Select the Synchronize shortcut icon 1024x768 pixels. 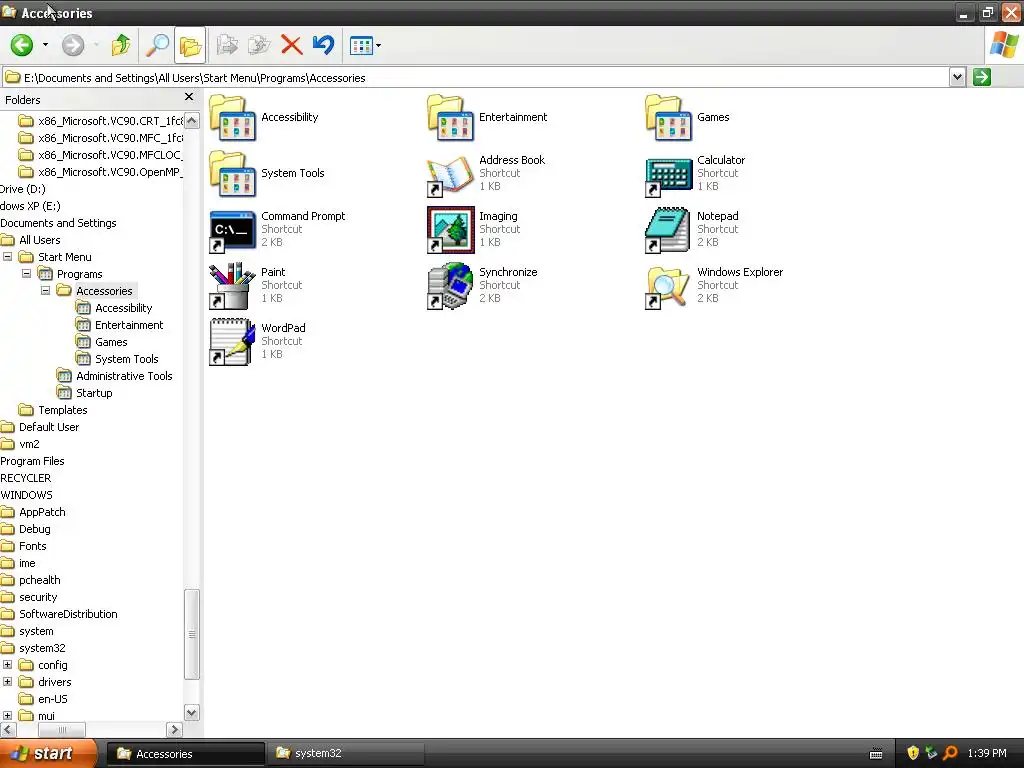451,286
